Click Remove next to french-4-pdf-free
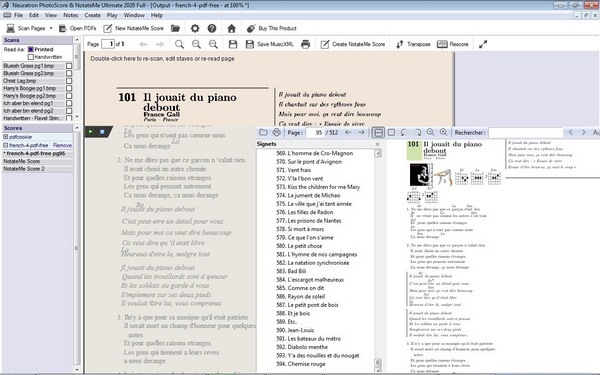Image resolution: width=600 pixels, height=375 pixels. click(x=62, y=145)
